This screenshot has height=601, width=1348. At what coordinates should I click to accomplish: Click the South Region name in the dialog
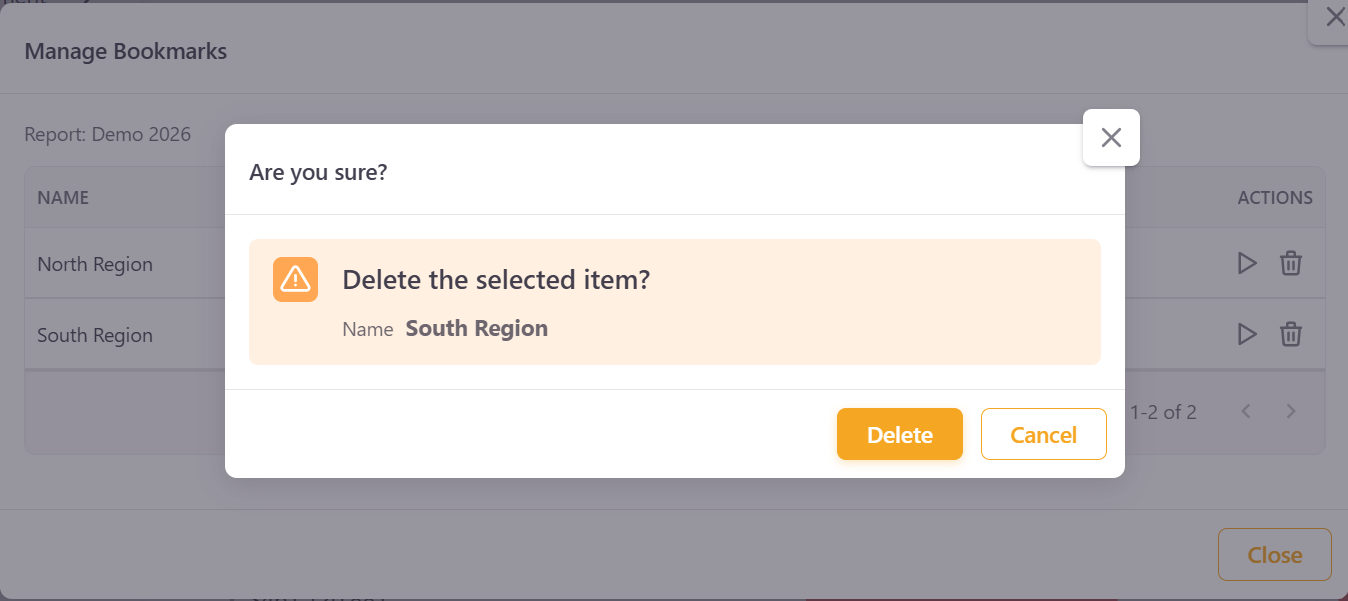pyautogui.click(x=476, y=328)
